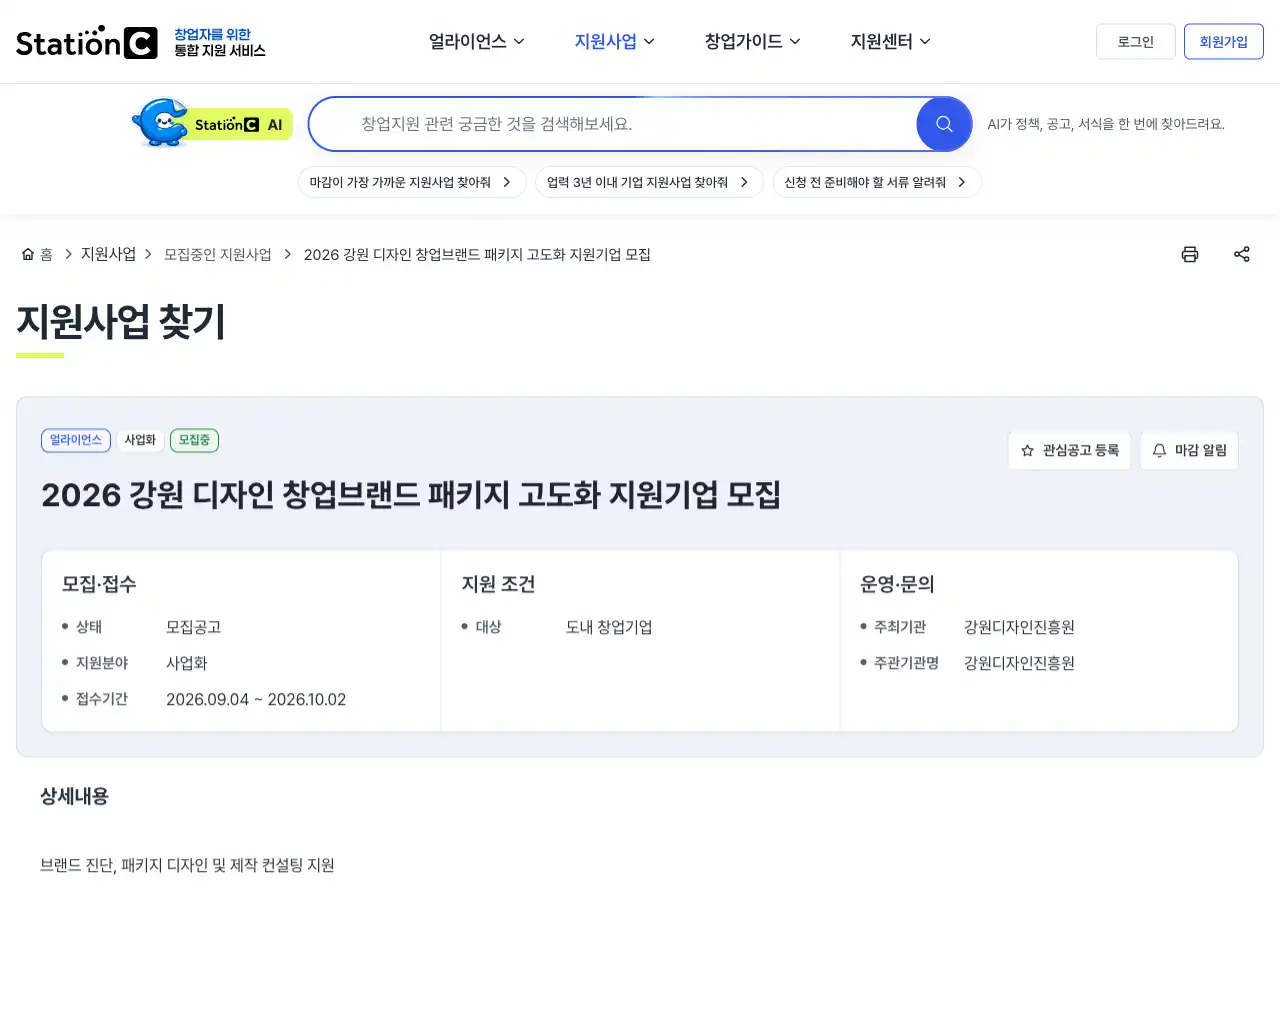Click the 사업화 tag badge
1280x1024 pixels.
tap(140, 440)
